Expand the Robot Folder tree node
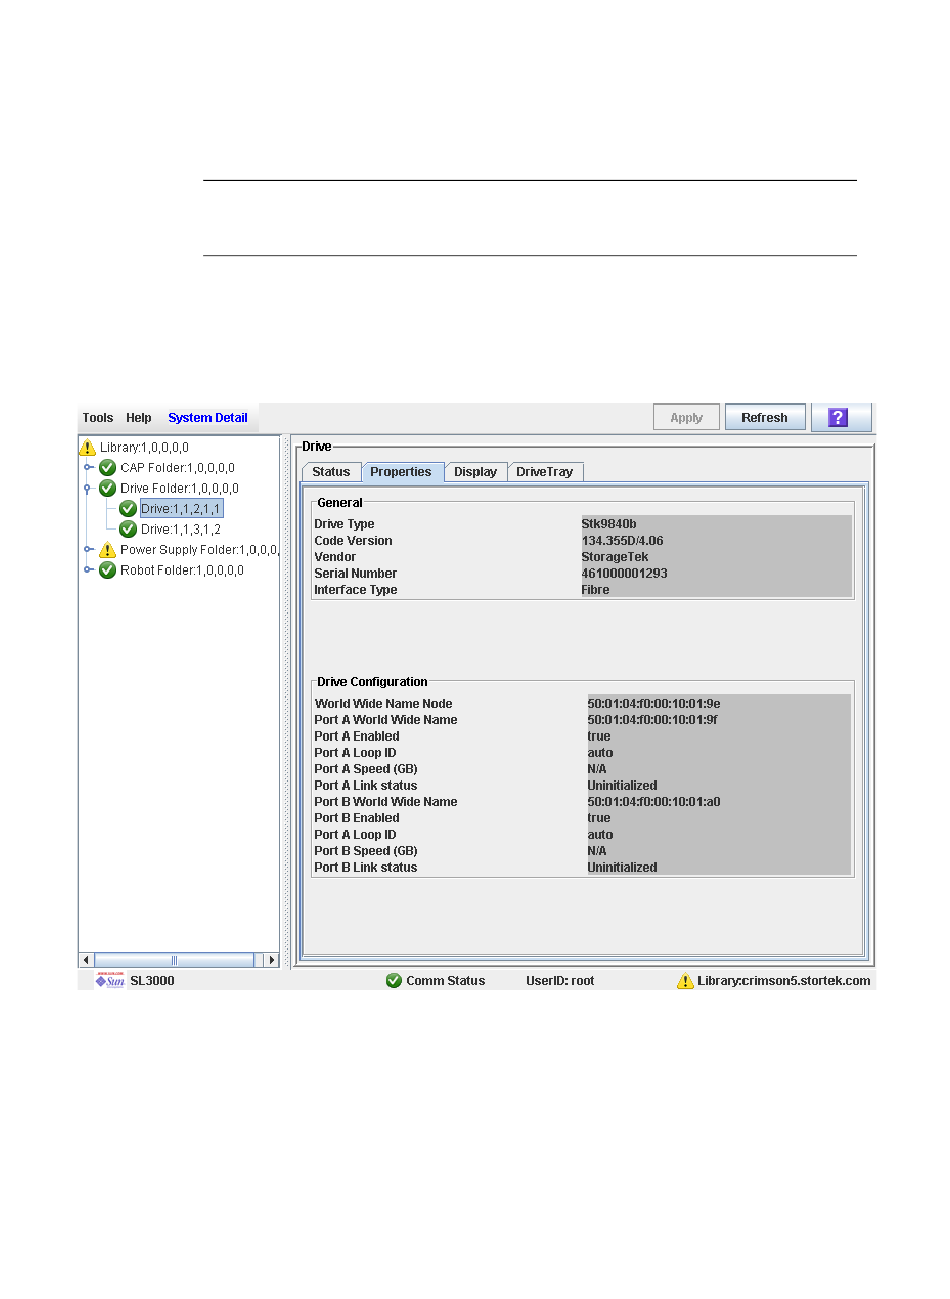Viewport: 950px width, 1299px height. (88, 570)
